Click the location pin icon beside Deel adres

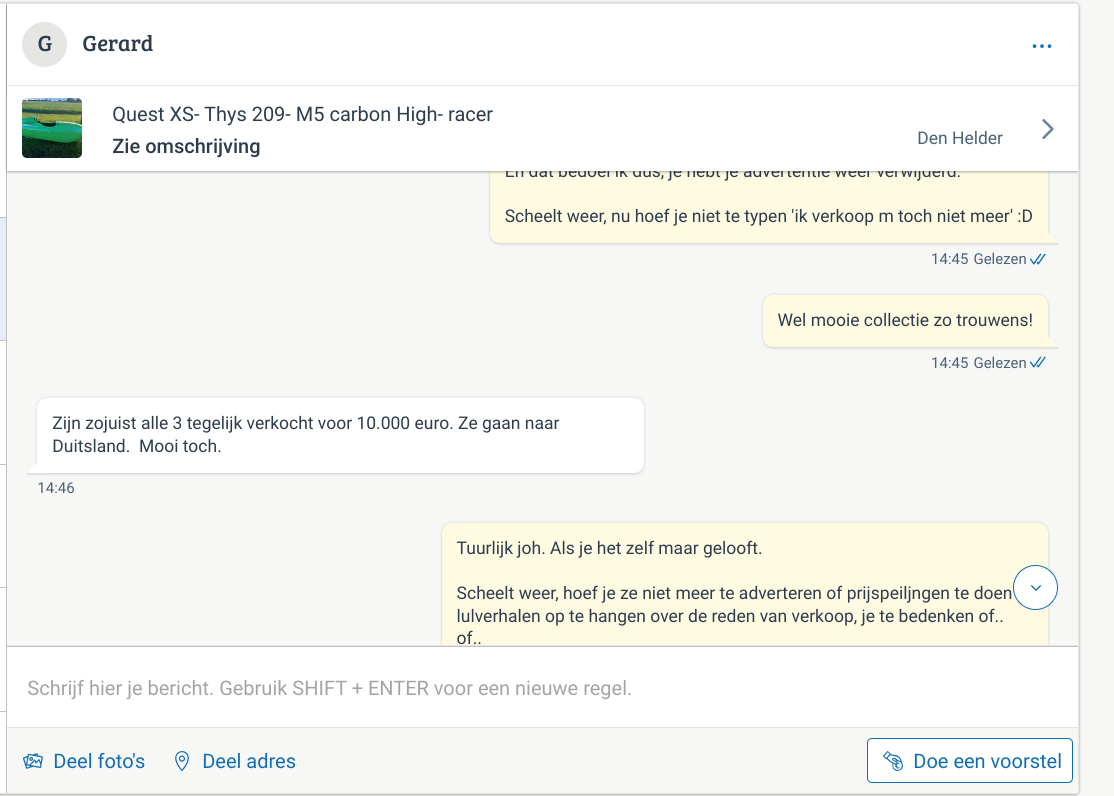tap(182, 761)
